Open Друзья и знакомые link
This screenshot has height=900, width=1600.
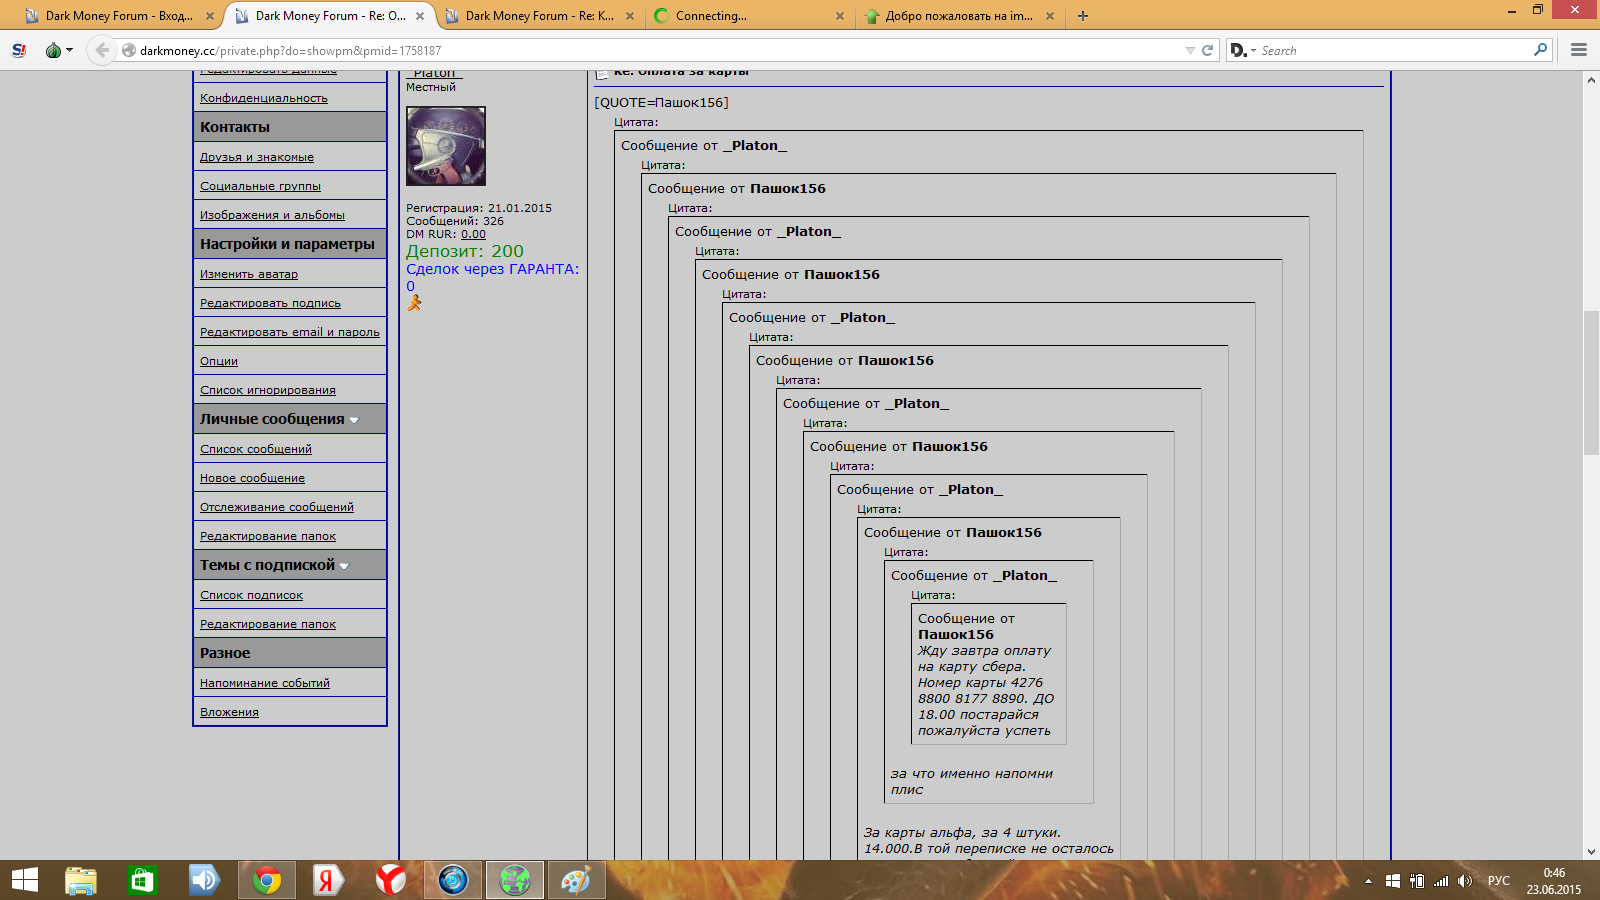257,157
